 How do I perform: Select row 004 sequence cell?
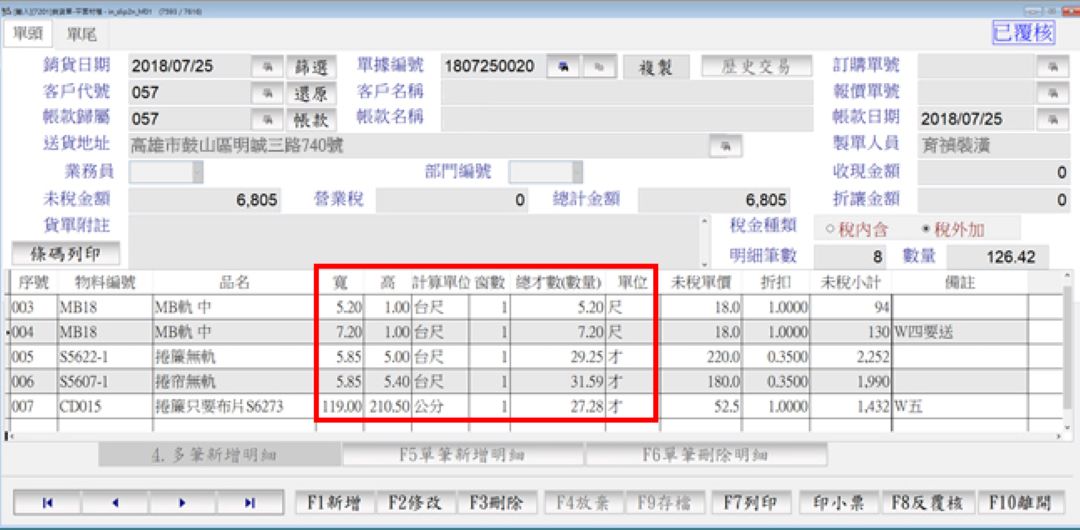click(34, 333)
